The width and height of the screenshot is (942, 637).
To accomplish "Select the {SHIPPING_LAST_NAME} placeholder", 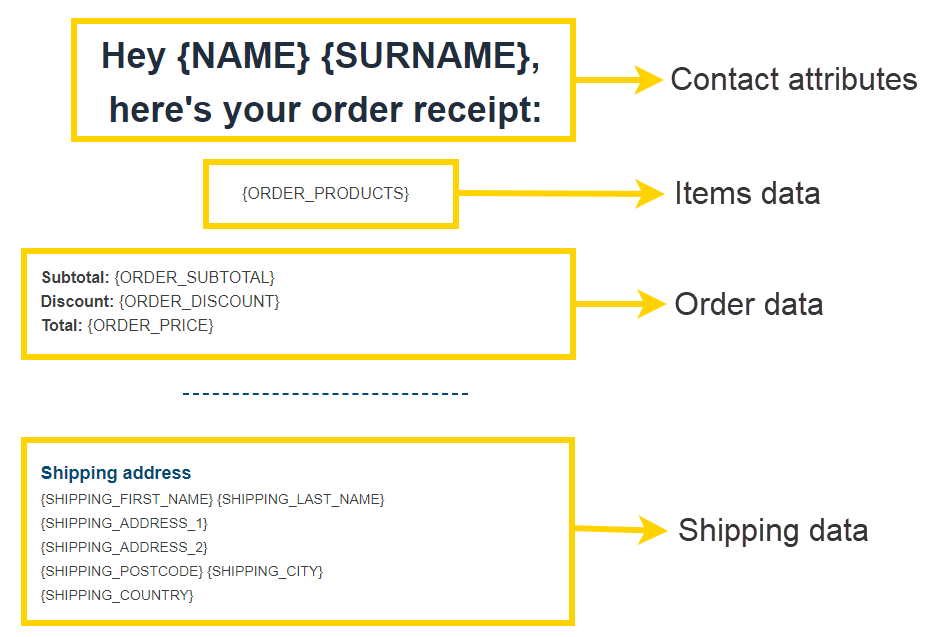I will click(300, 499).
